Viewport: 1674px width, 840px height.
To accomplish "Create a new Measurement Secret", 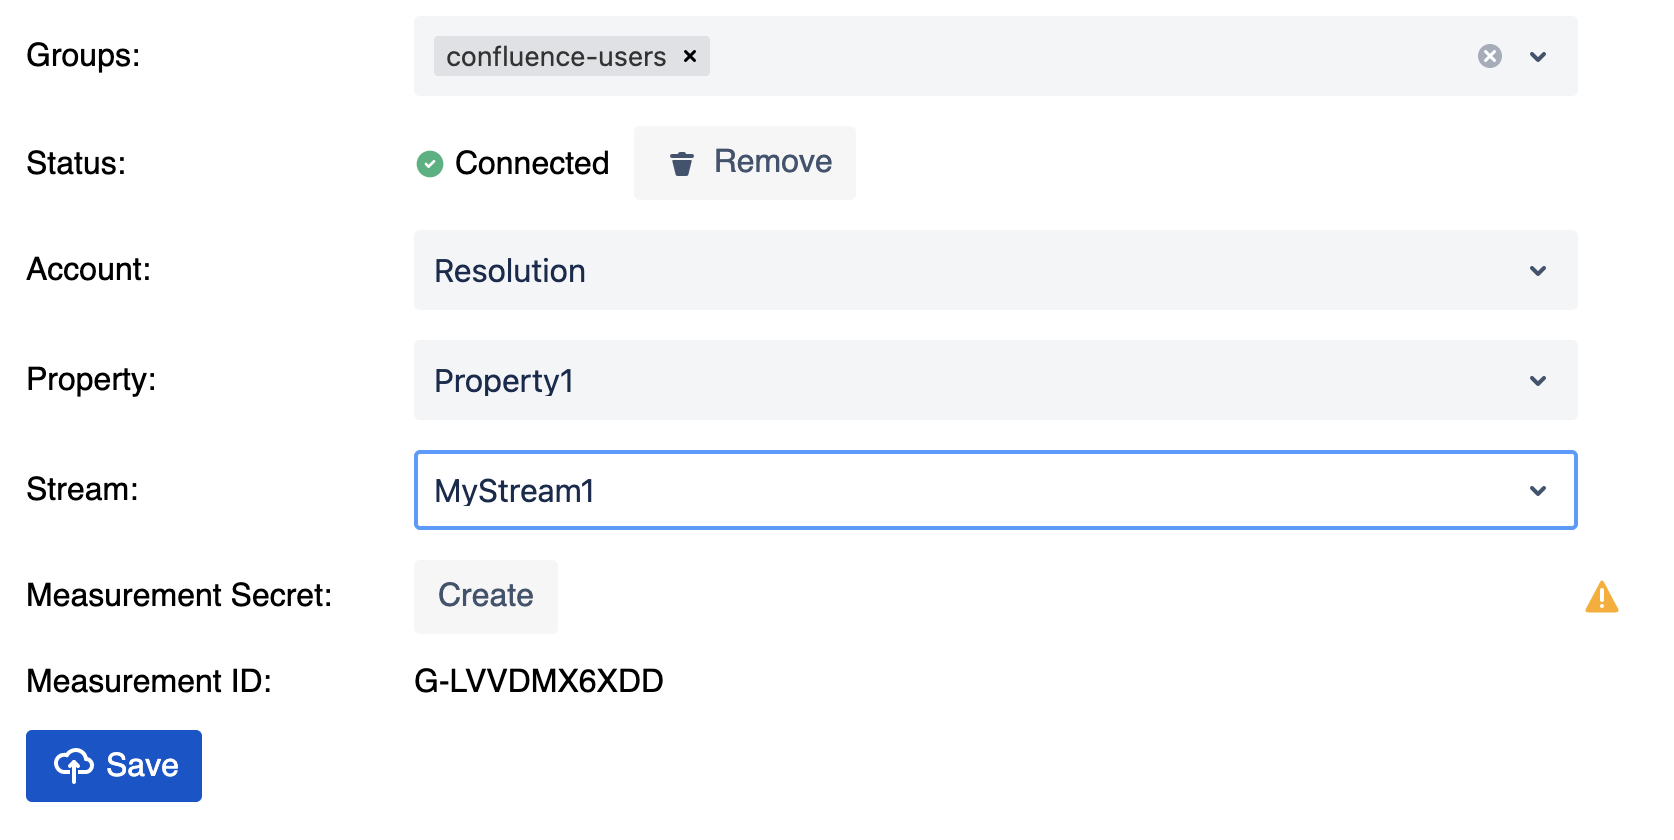I will [486, 596].
